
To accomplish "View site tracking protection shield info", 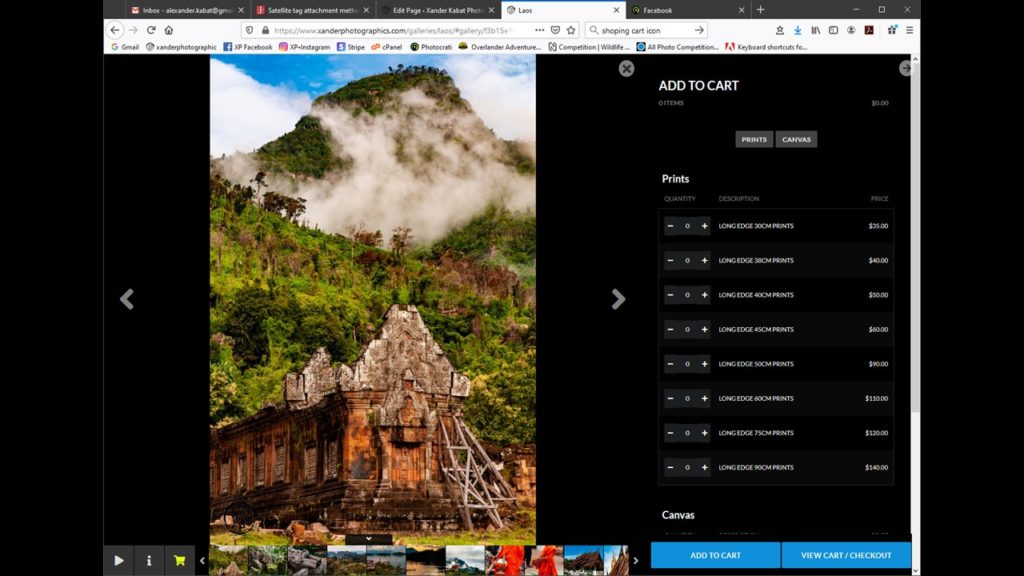I will (x=249, y=30).
